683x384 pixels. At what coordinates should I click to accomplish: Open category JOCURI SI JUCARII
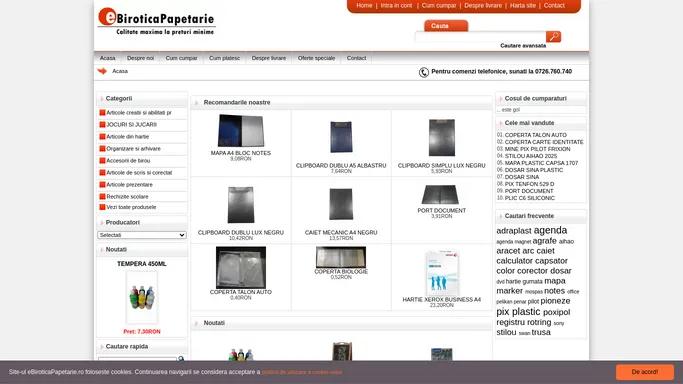(x=132, y=125)
